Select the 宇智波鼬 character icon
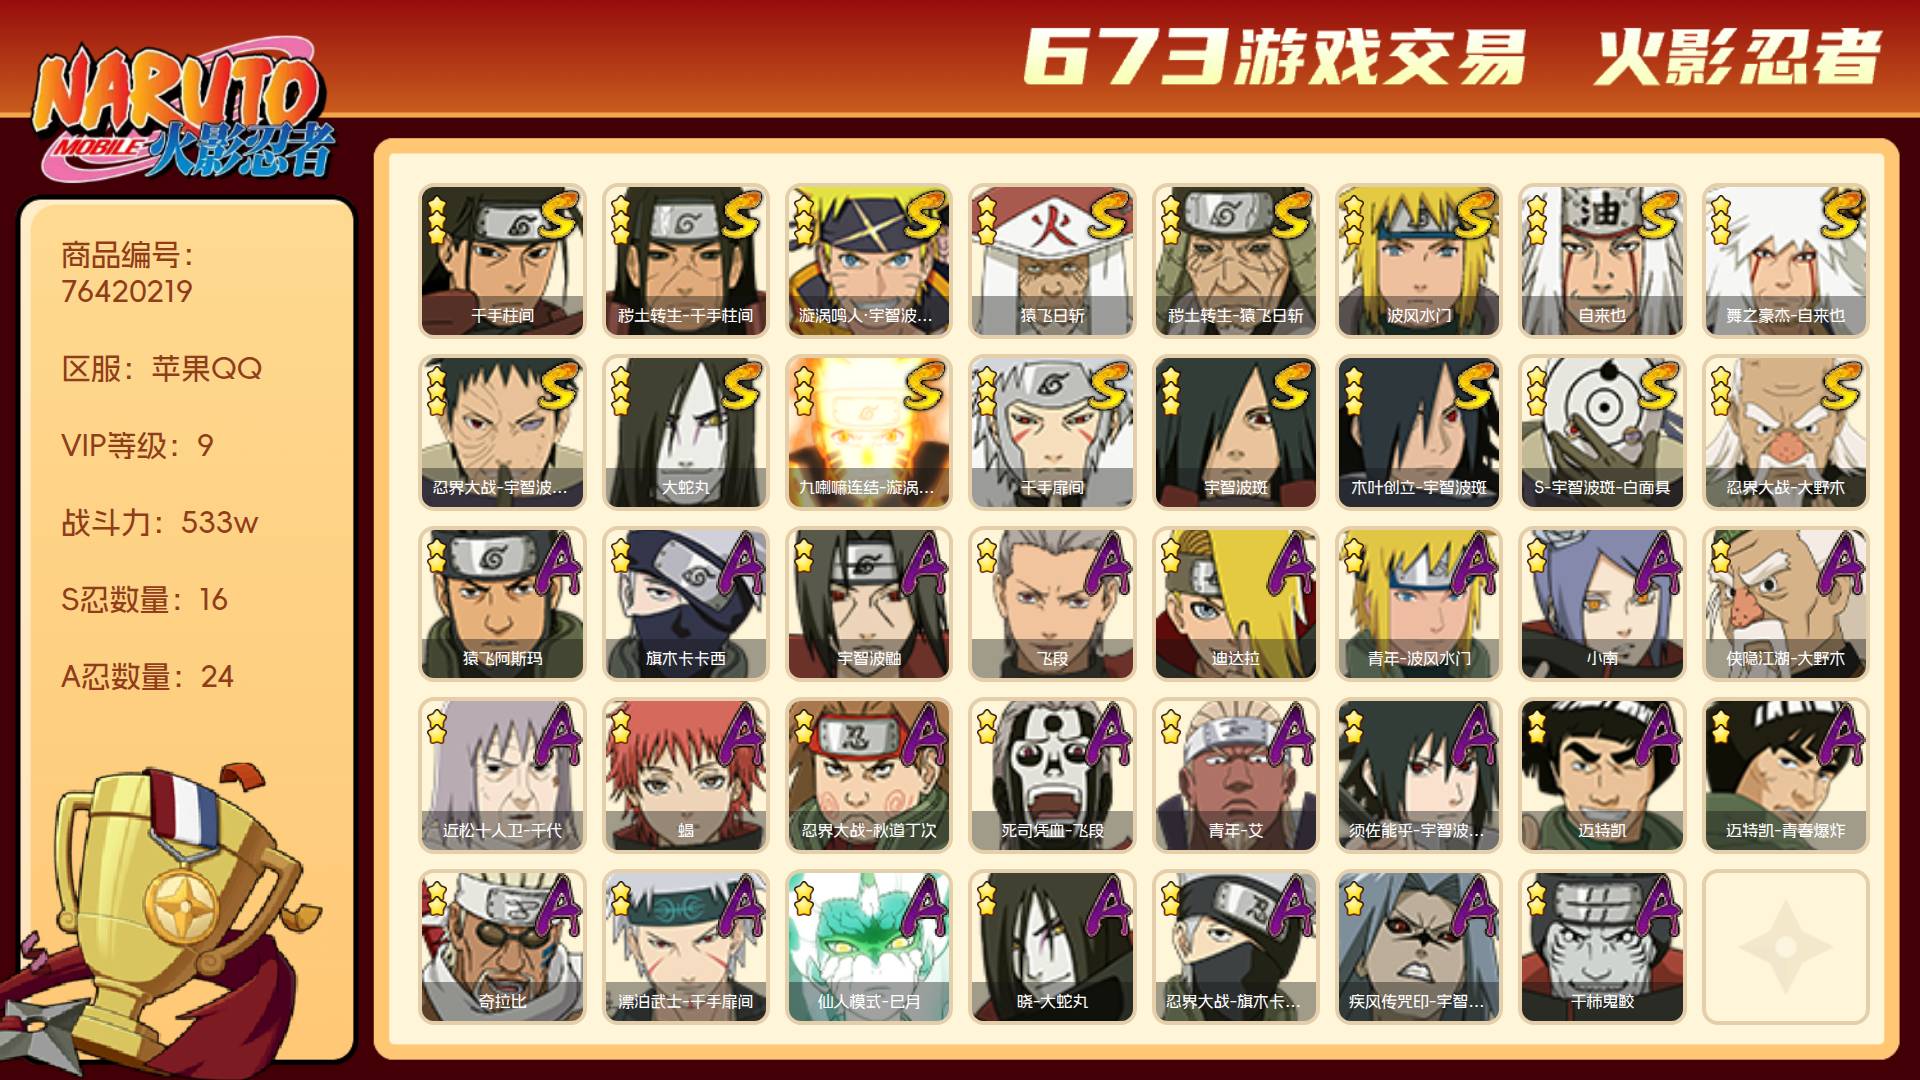The image size is (1920, 1080). coord(868,604)
